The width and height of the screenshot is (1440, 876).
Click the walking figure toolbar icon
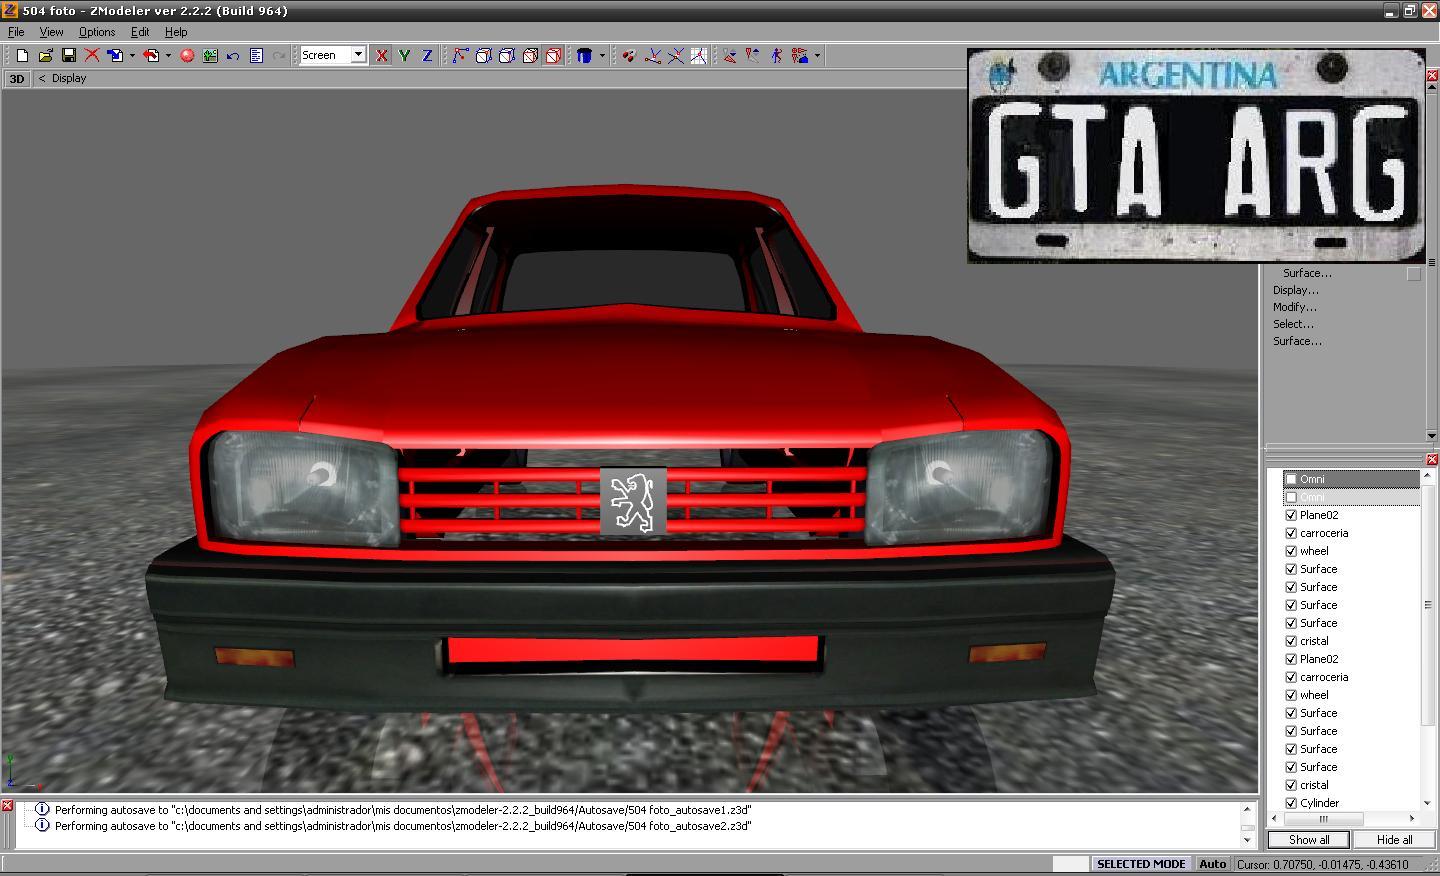[x=777, y=56]
